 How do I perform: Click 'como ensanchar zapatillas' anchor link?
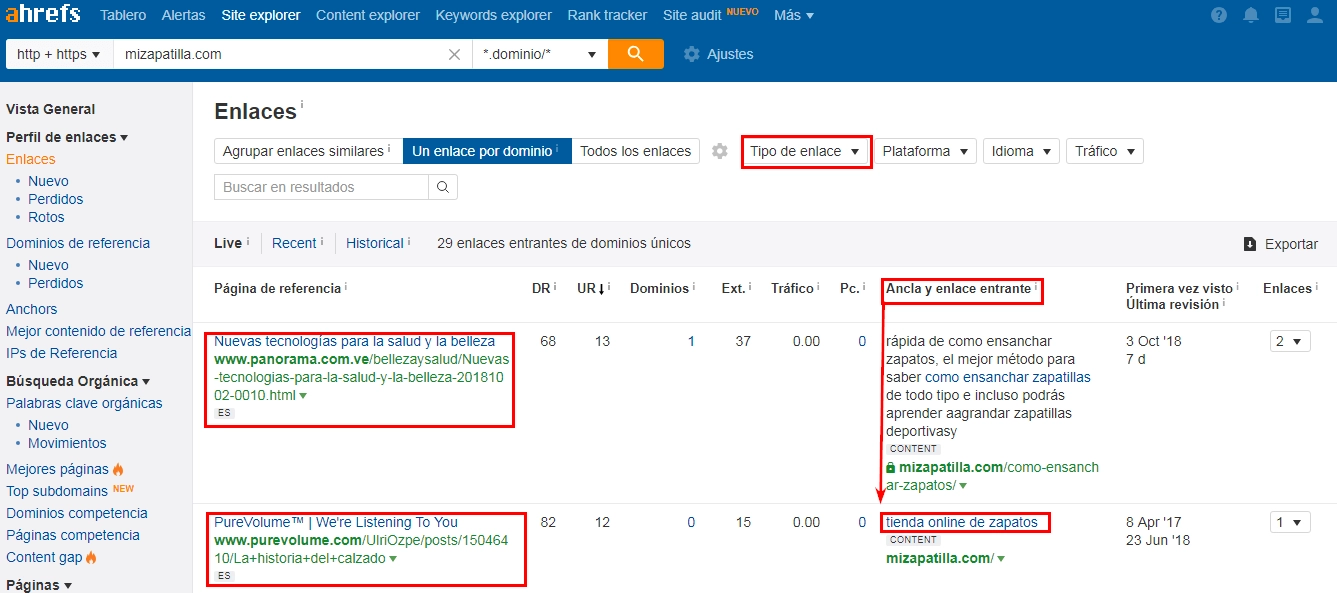coord(1008,377)
